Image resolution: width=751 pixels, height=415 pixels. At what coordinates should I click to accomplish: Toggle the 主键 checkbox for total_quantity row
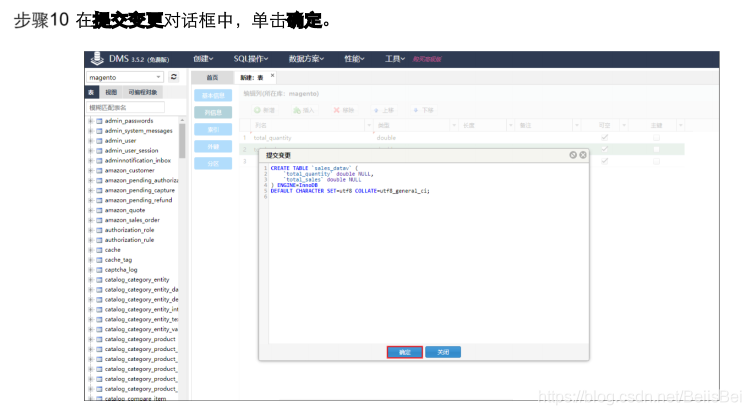[656, 138]
